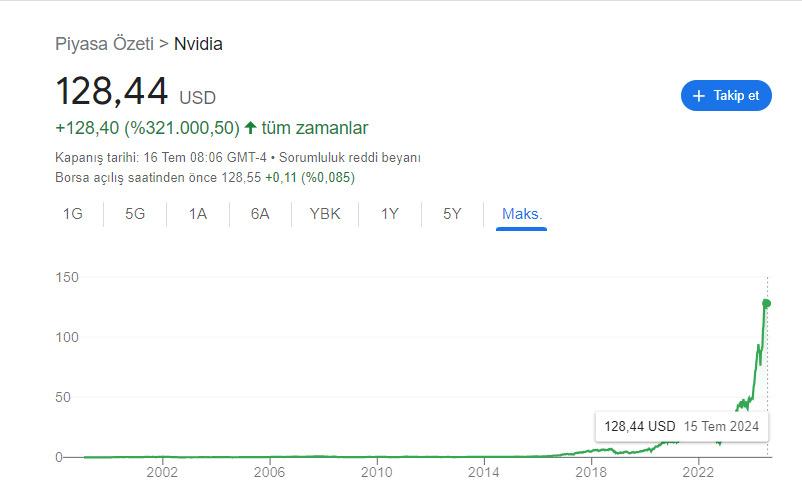Open the 6A time range tab
The height and width of the screenshot is (496, 802).
(260, 214)
